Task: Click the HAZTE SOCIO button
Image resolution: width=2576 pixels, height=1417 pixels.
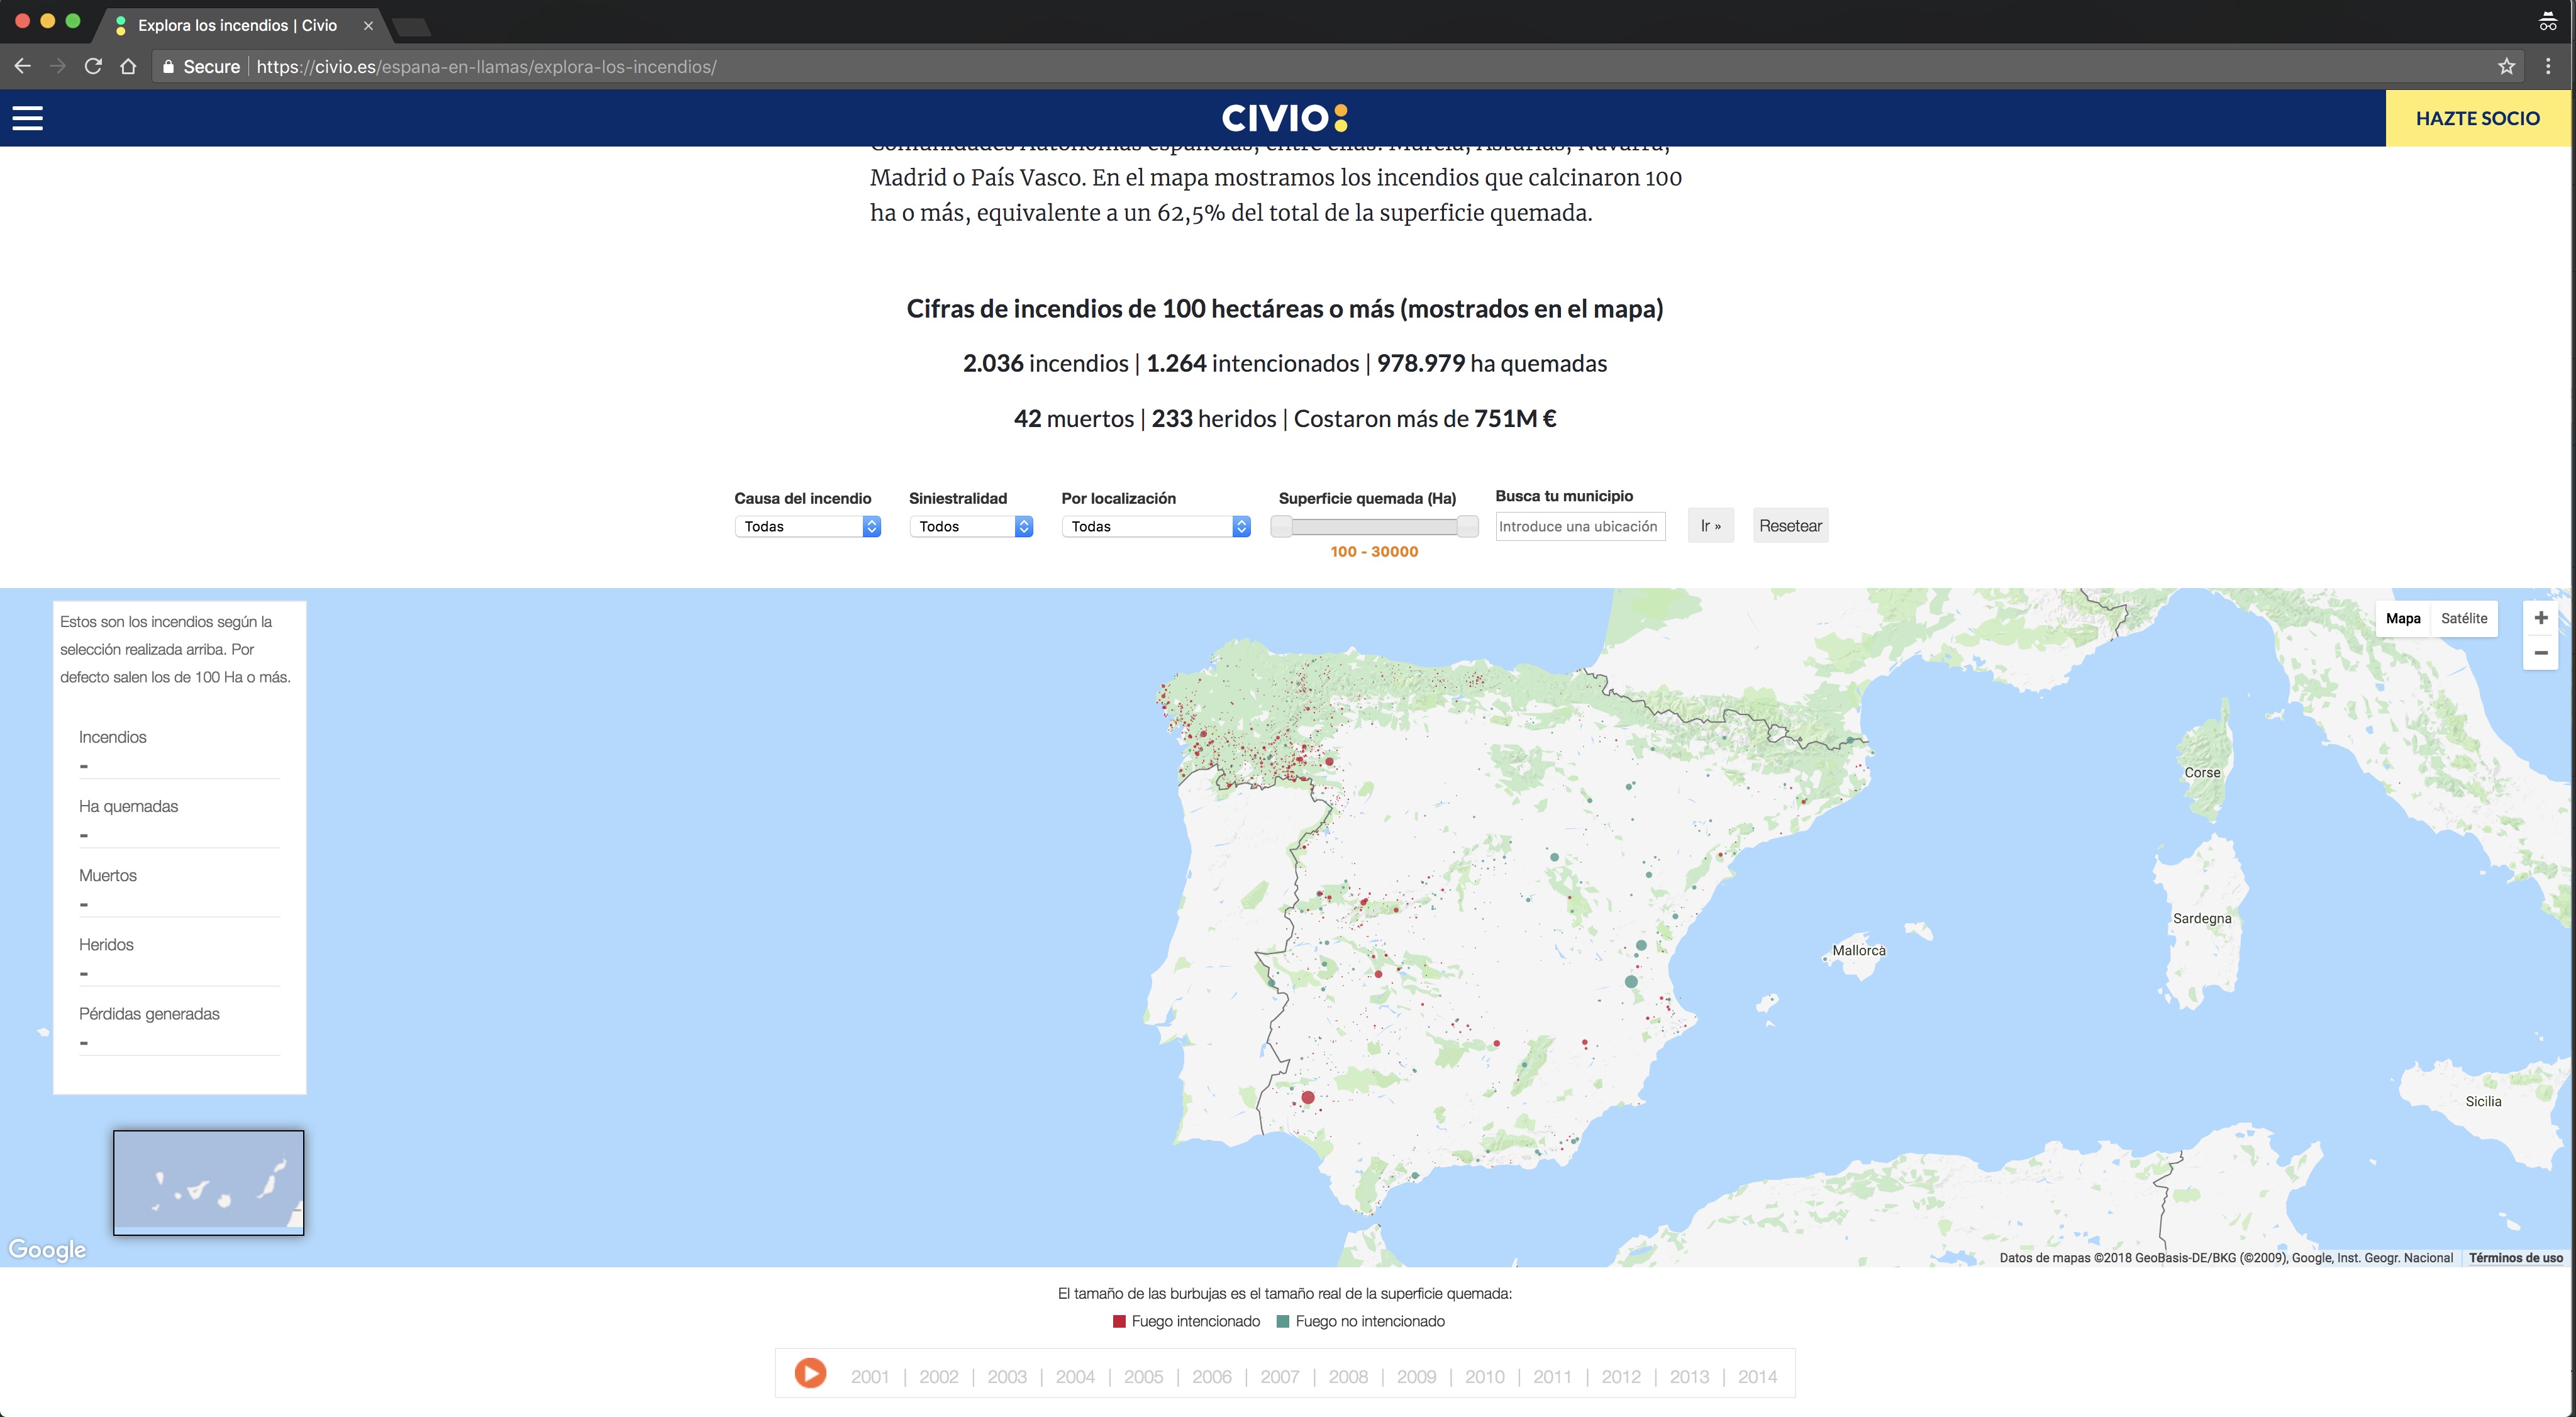Action: (x=2477, y=118)
